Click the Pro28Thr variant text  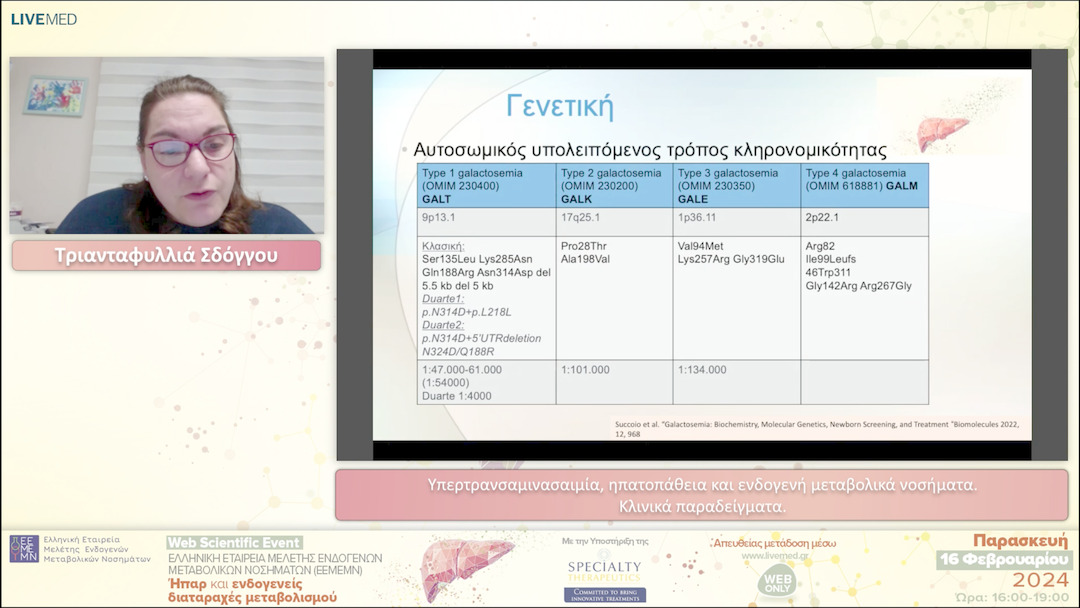(583, 246)
